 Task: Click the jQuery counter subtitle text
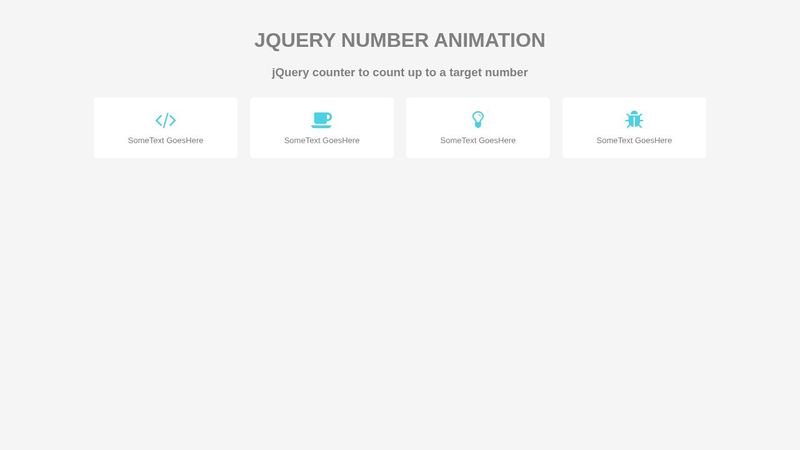[400, 72]
